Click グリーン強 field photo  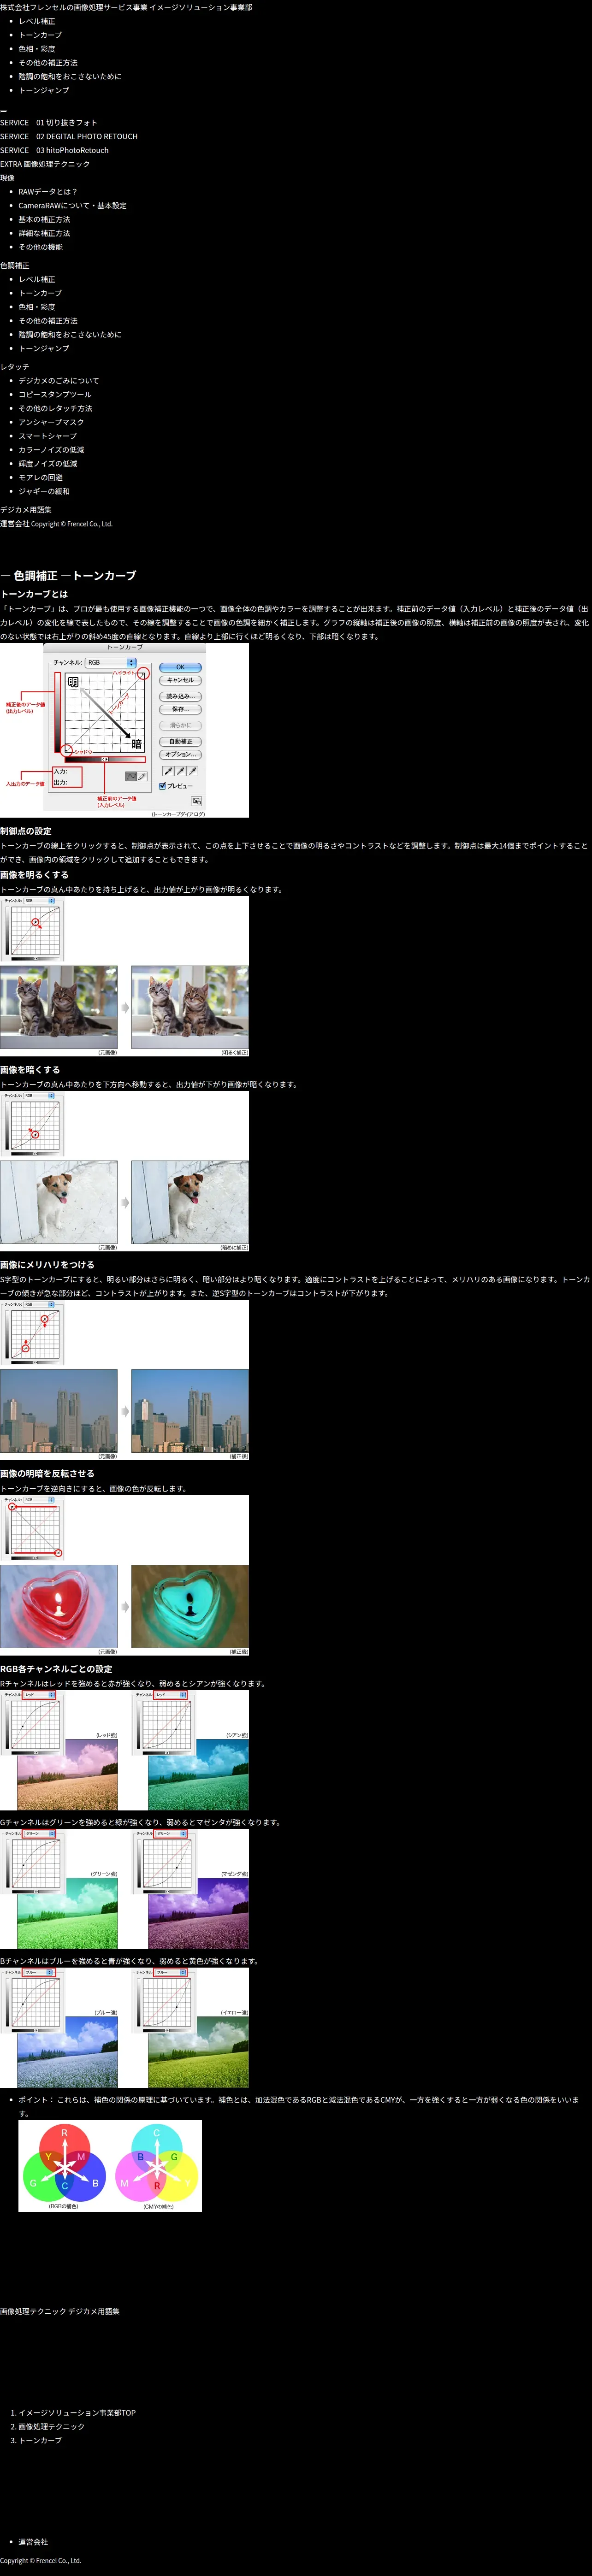68,1913
